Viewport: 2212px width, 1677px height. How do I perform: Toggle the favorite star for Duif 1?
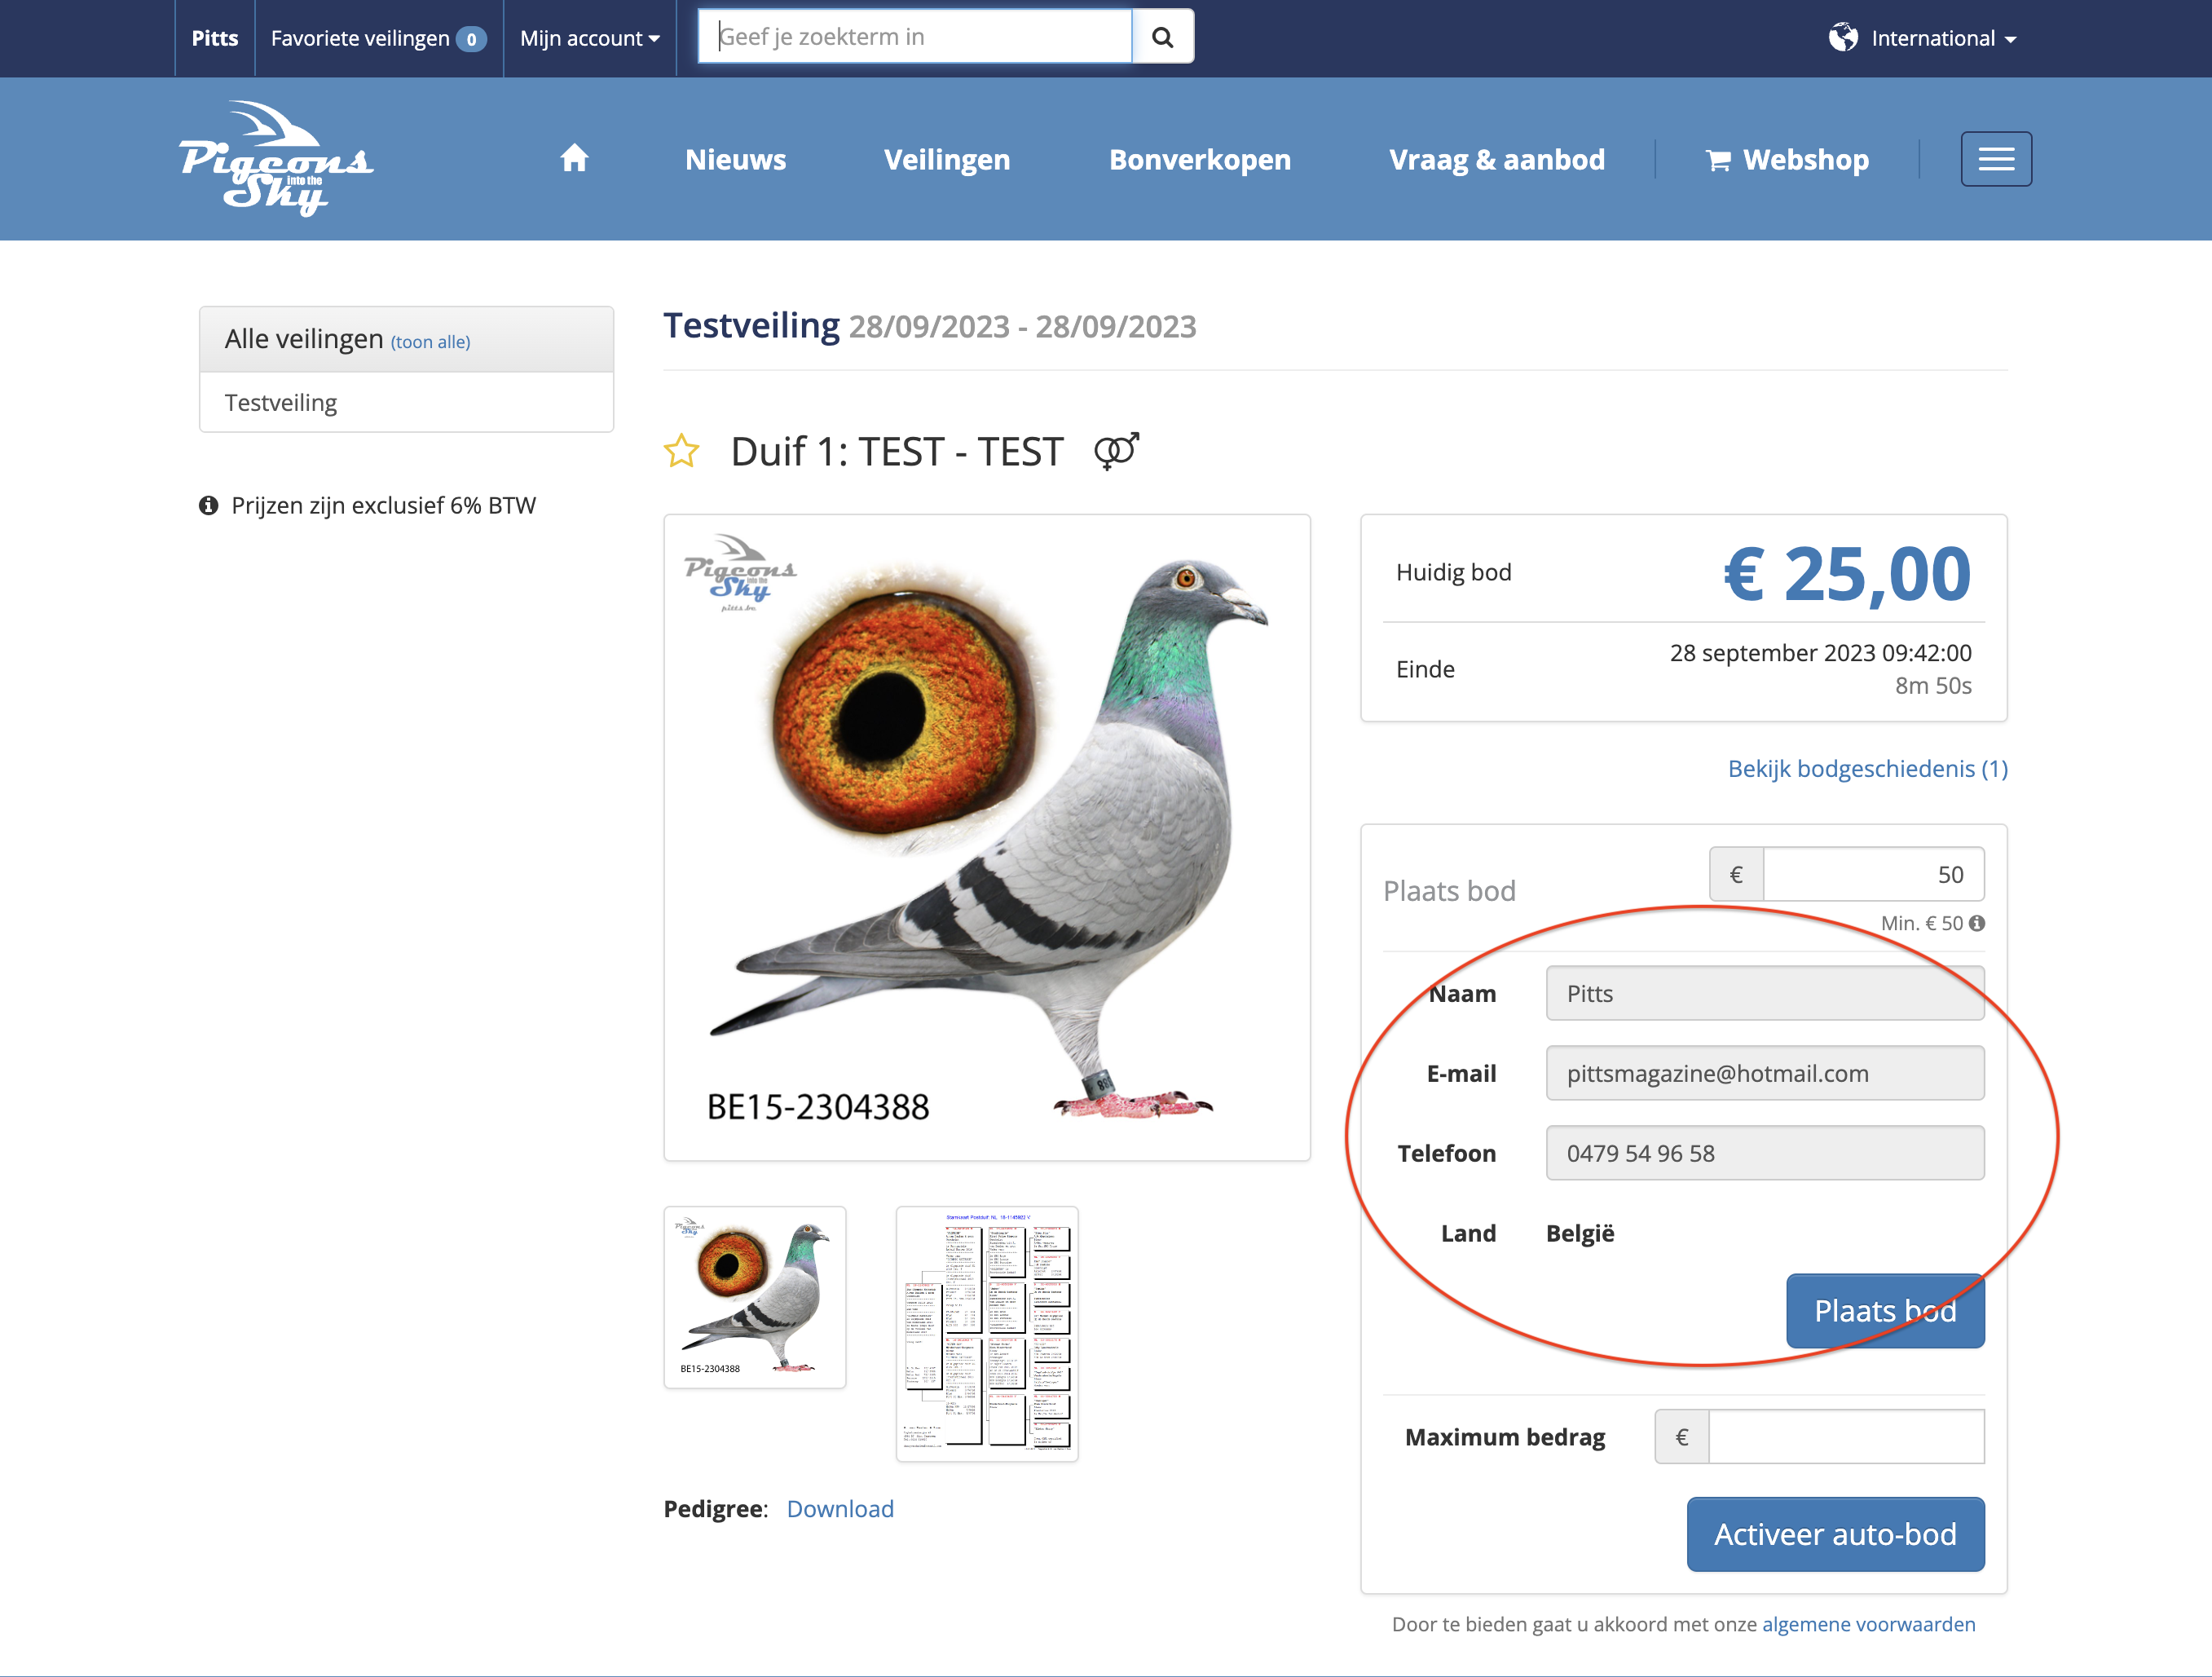click(682, 451)
